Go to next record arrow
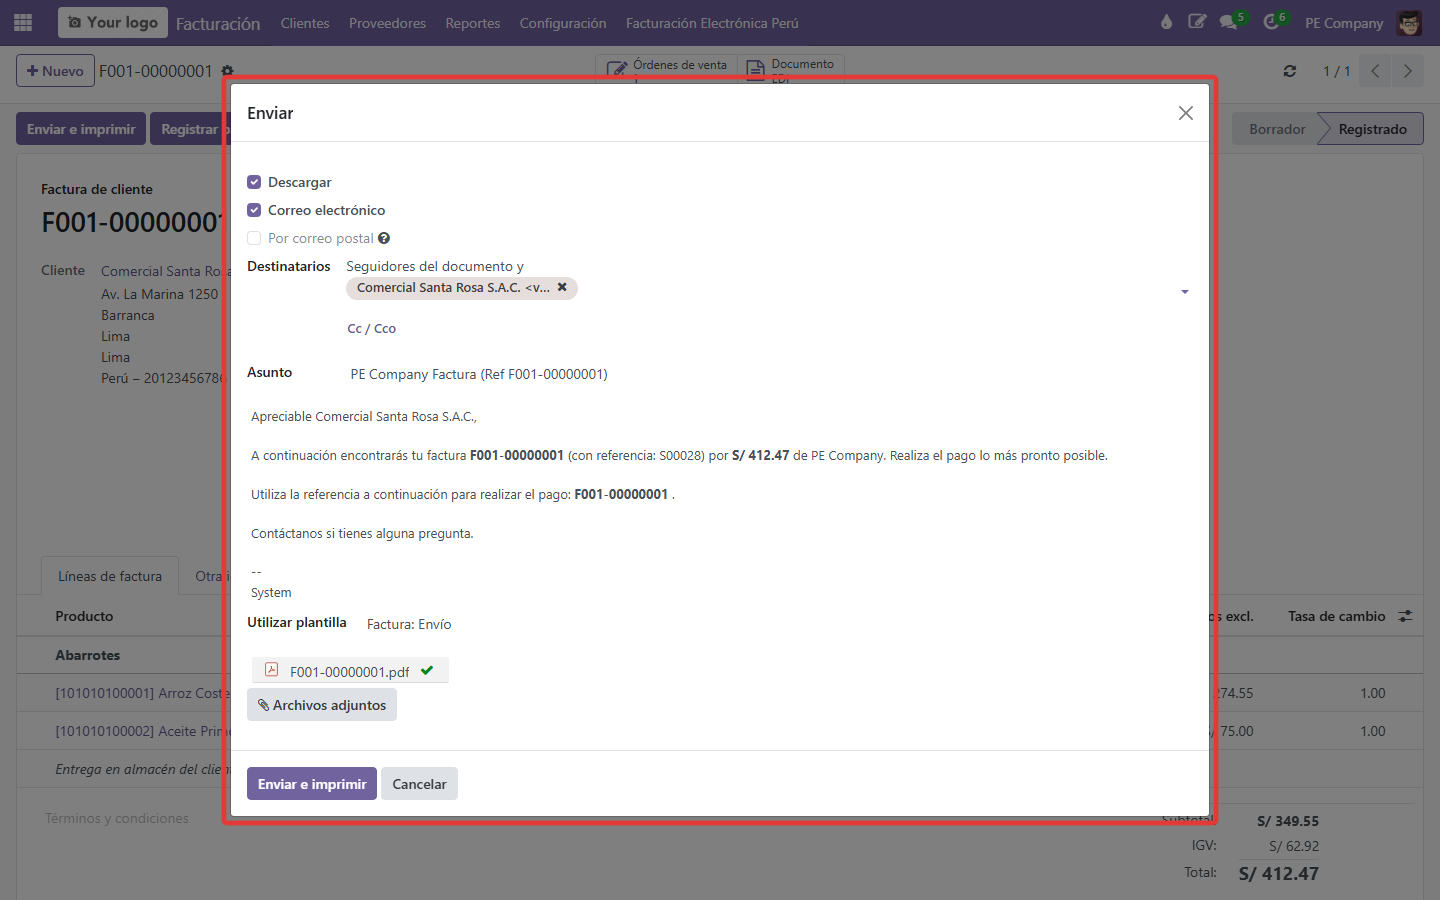 pos(1407,71)
